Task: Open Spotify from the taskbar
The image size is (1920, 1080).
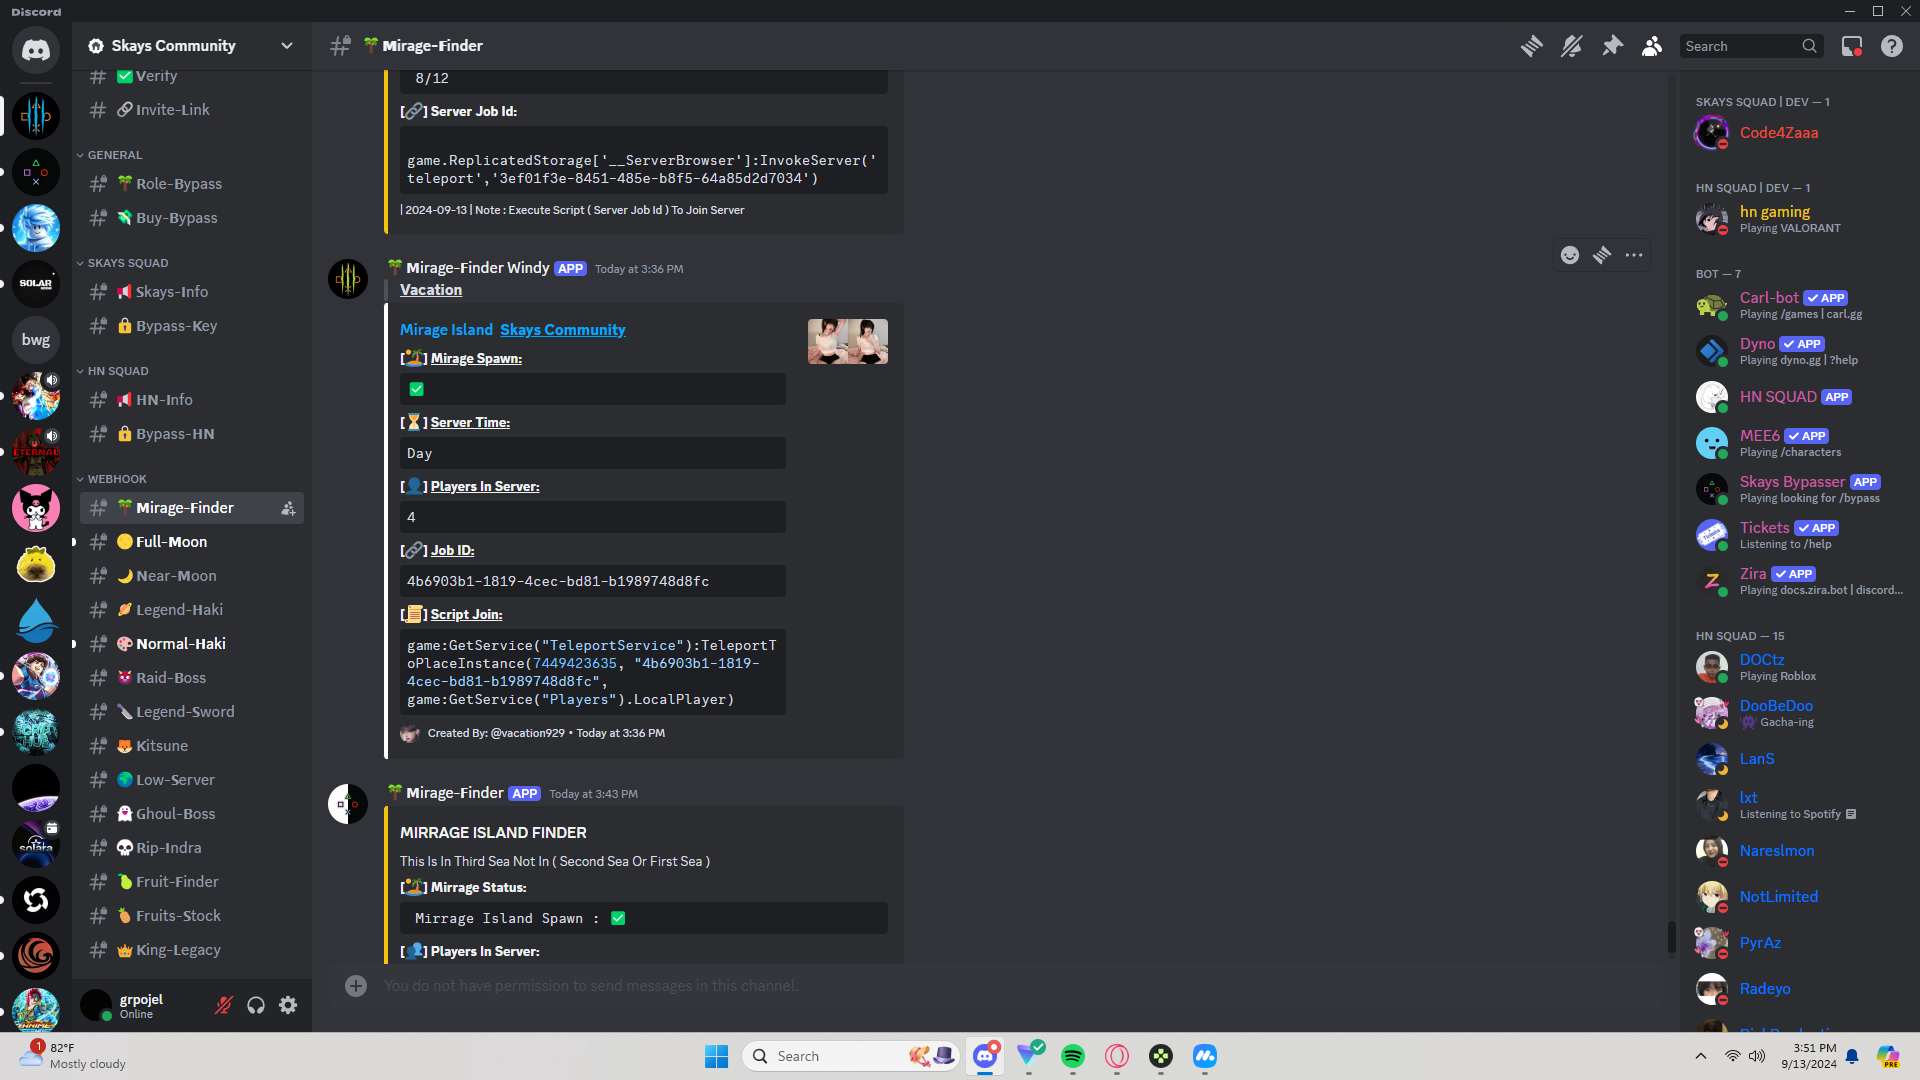Action: pyautogui.click(x=1073, y=1056)
